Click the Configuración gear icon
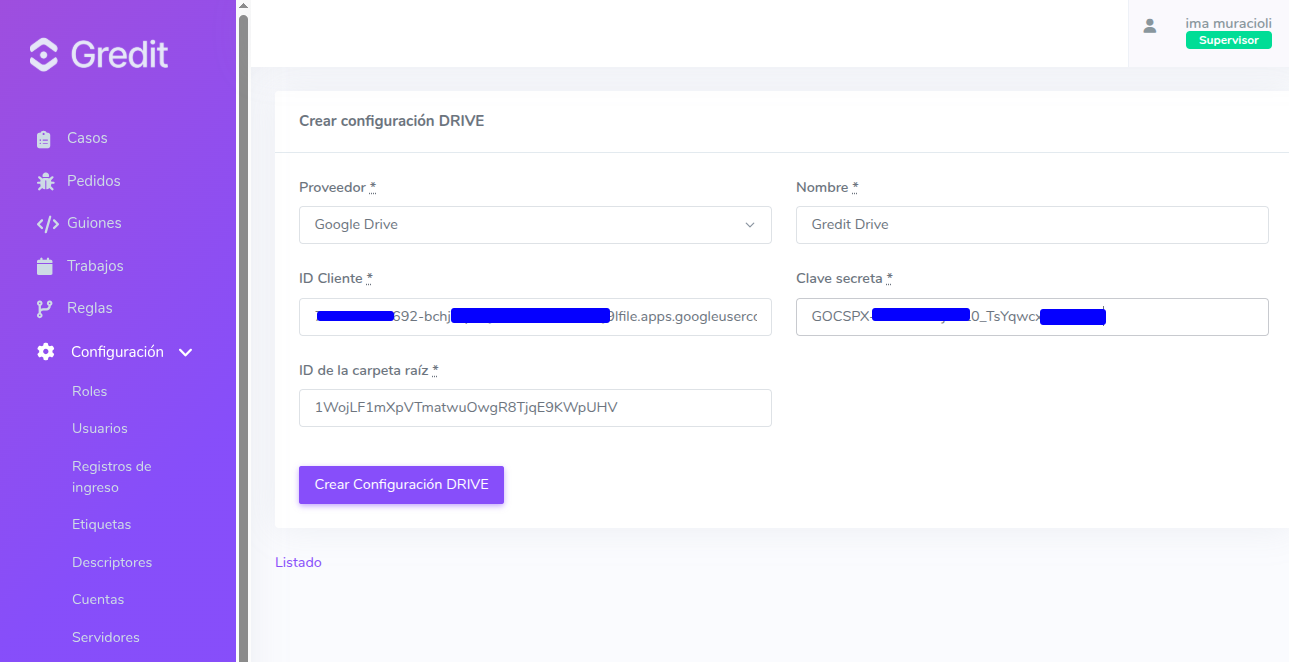This screenshot has height=662, width=1289. 46,352
